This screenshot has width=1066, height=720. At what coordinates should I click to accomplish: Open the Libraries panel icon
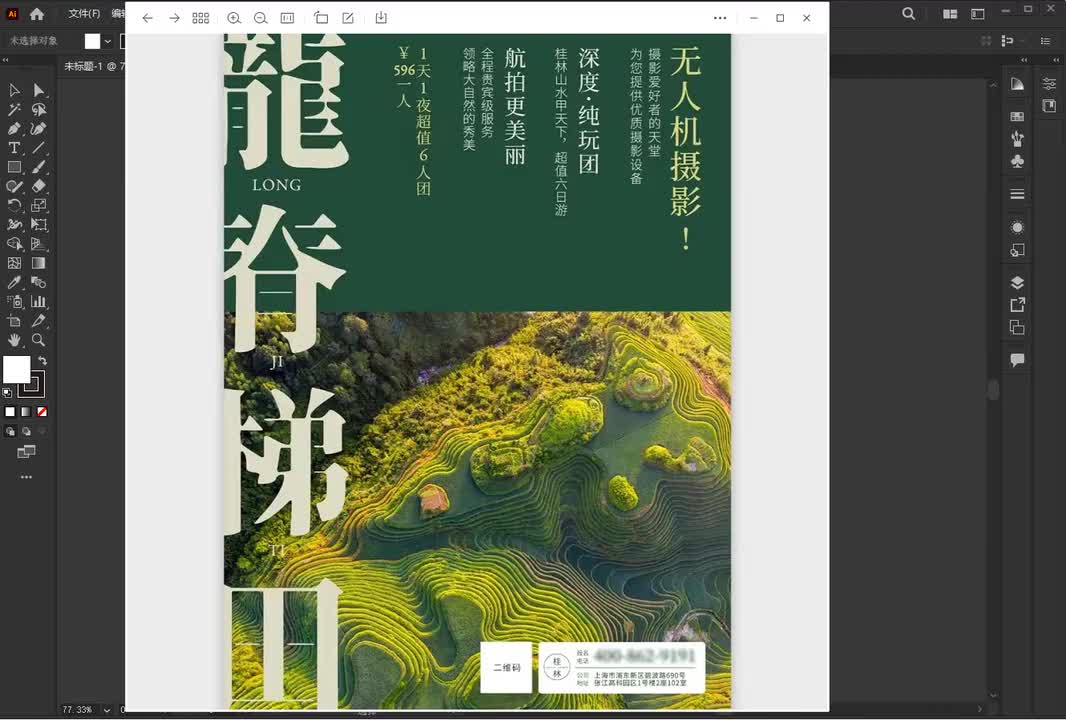pos(1049,106)
